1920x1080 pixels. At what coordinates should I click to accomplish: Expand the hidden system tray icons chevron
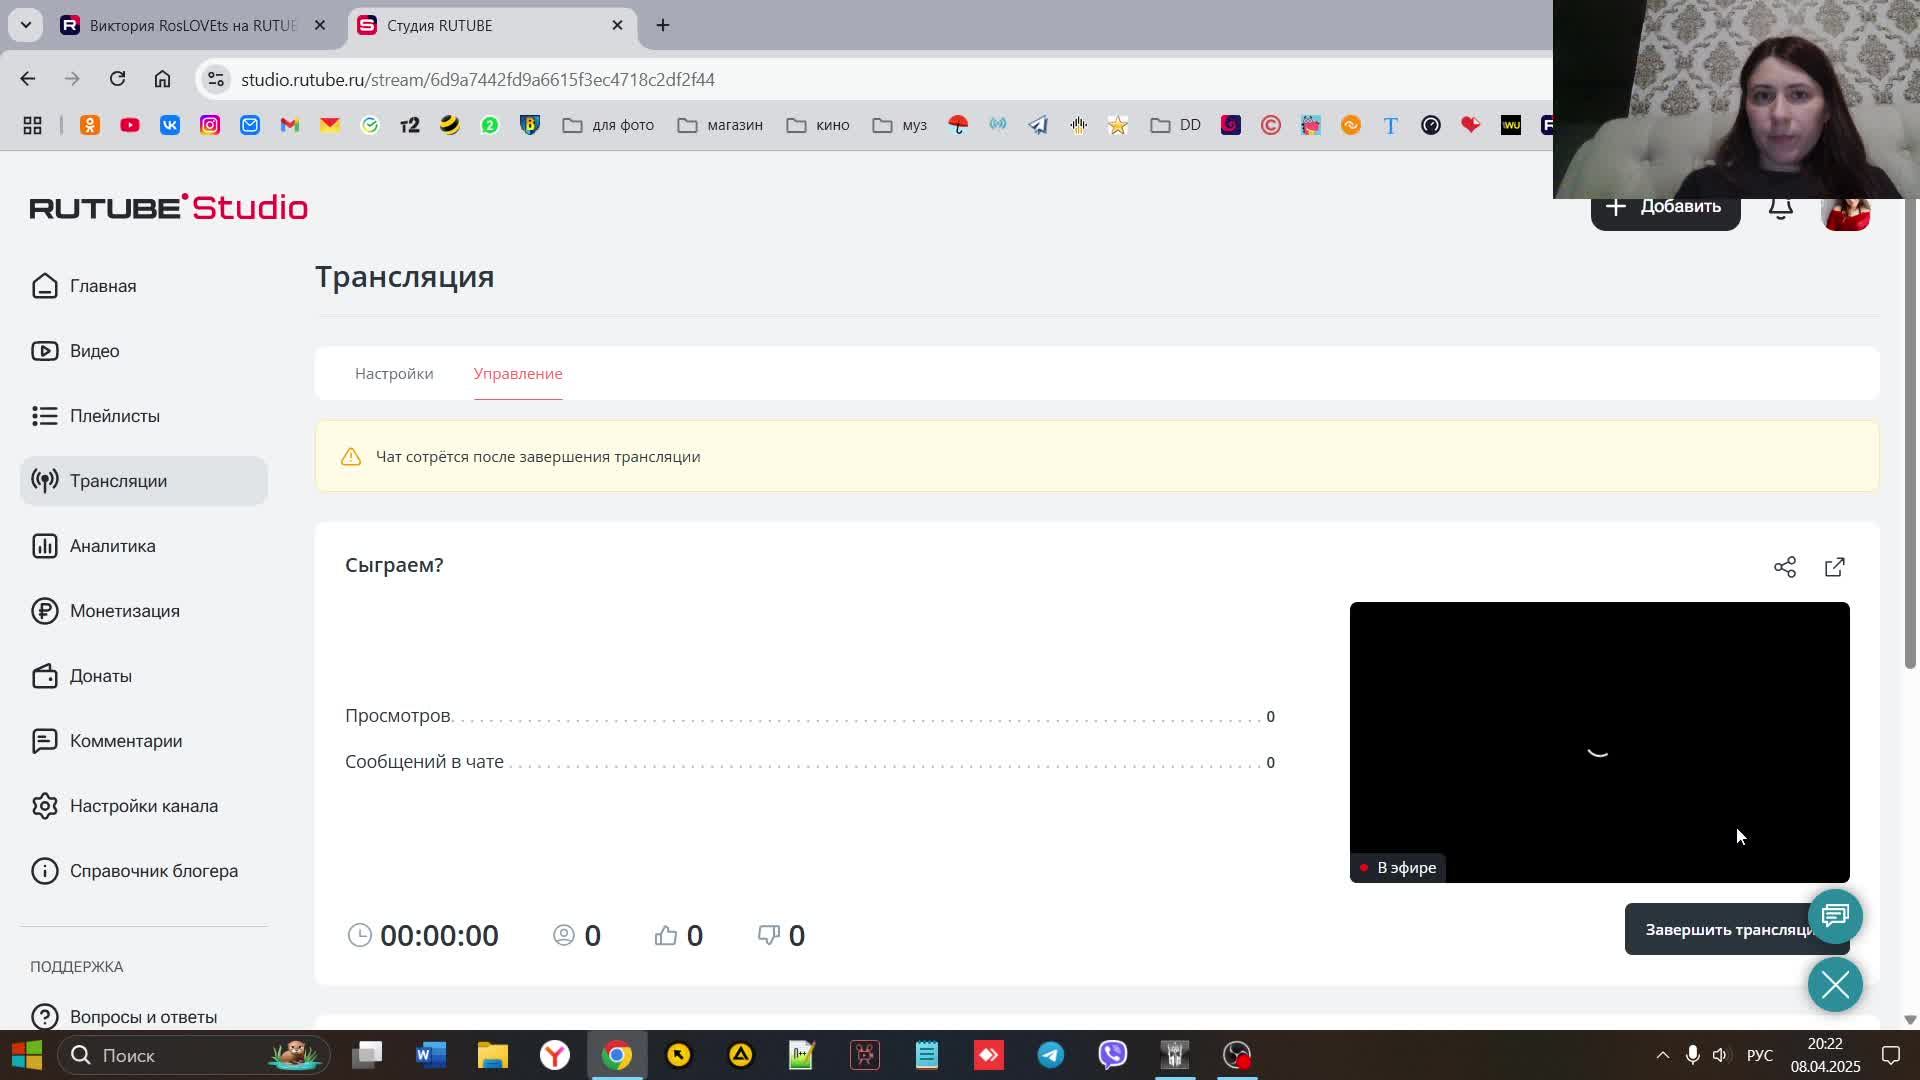point(1662,1055)
